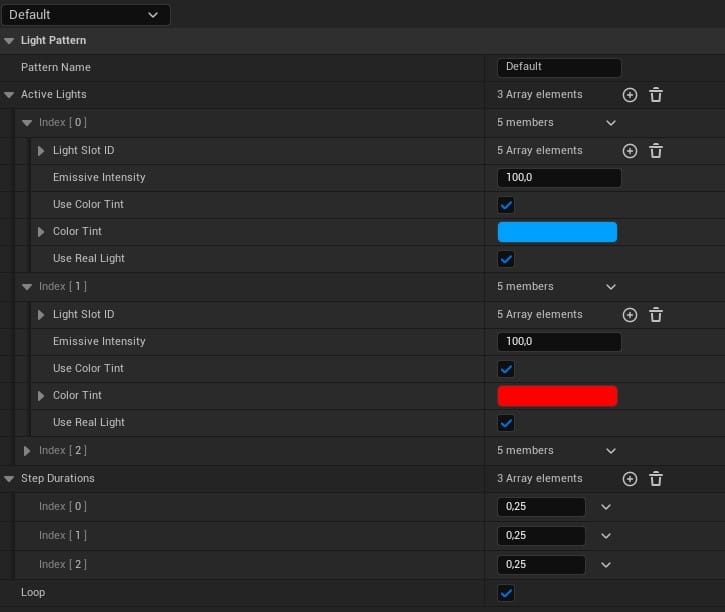Toggle Use Real Light for Index 0
Screen dimensions: 725x612
(x=506, y=259)
